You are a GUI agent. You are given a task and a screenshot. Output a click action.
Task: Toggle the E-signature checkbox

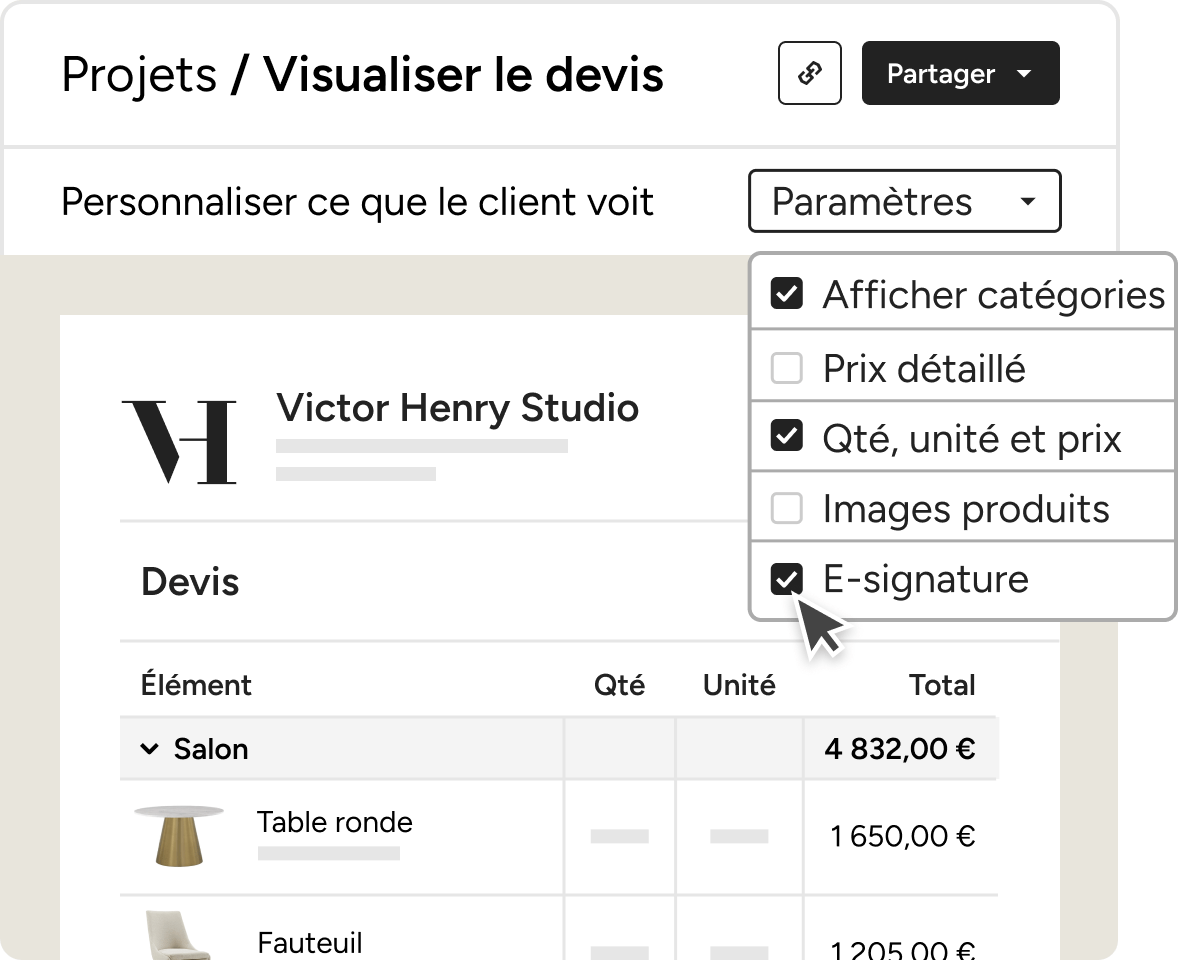coord(786,579)
